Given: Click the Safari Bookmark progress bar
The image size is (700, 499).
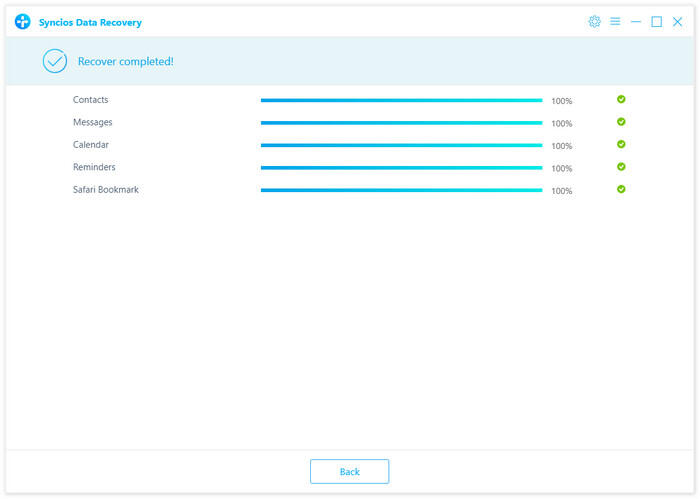Looking at the screenshot, I should click(401, 190).
